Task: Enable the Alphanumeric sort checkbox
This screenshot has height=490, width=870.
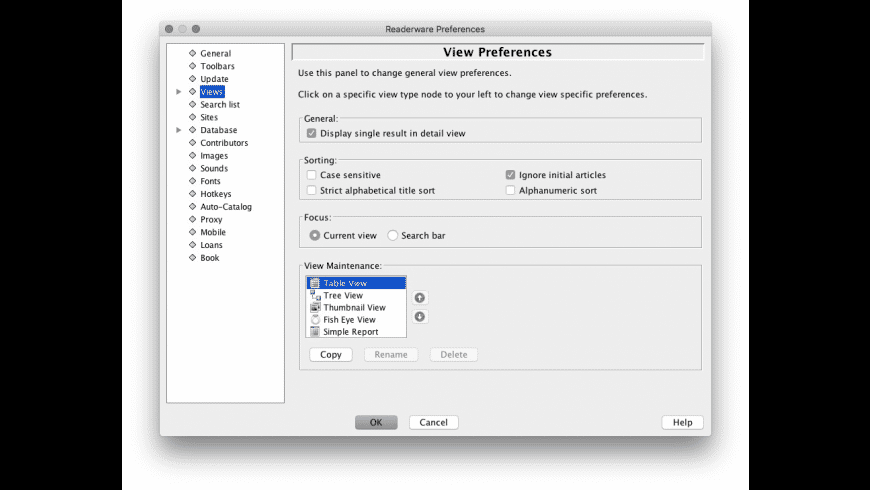Action: pos(510,190)
